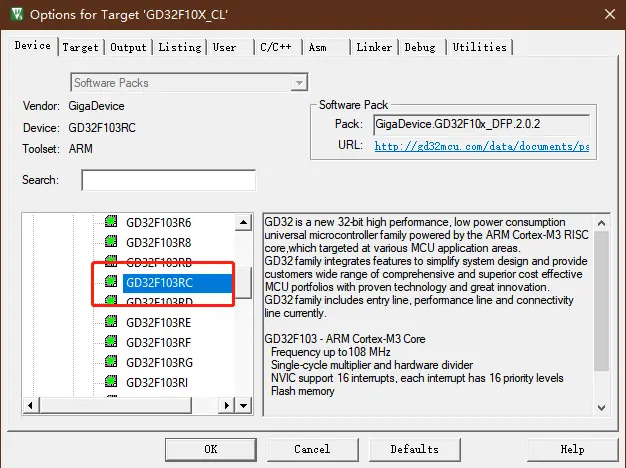Click device list scroll right arrow
Viewport: 626px width, 468px height.
pos(226,406)
